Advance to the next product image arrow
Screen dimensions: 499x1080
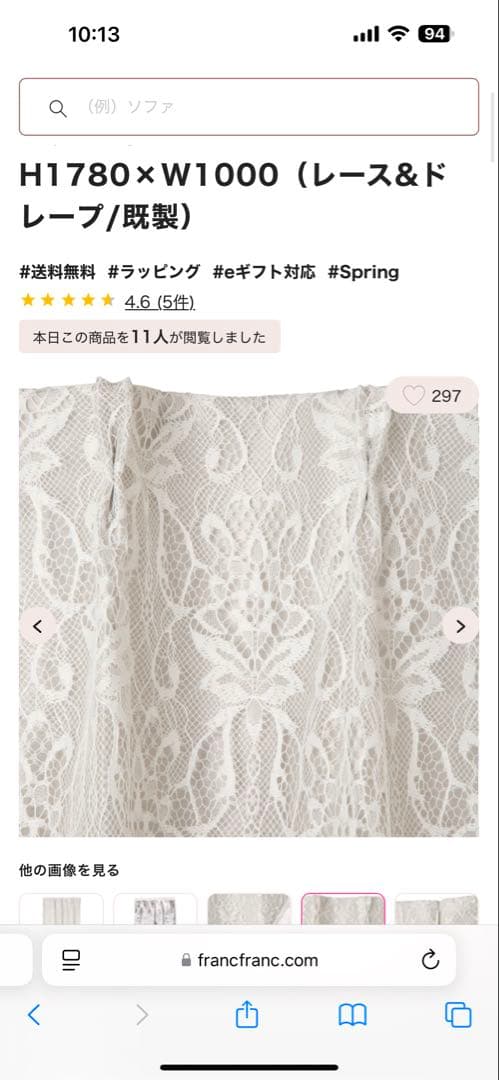tap(460, 626)
